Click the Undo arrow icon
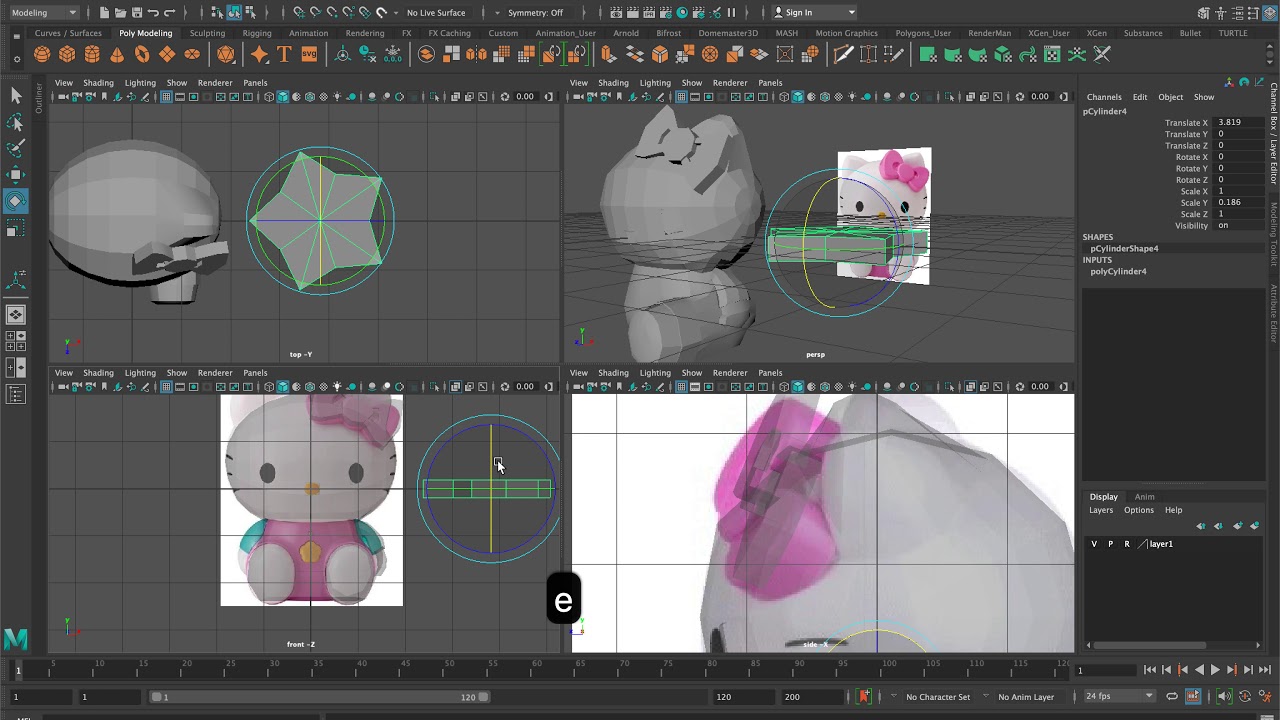 (x=153, y=12)
